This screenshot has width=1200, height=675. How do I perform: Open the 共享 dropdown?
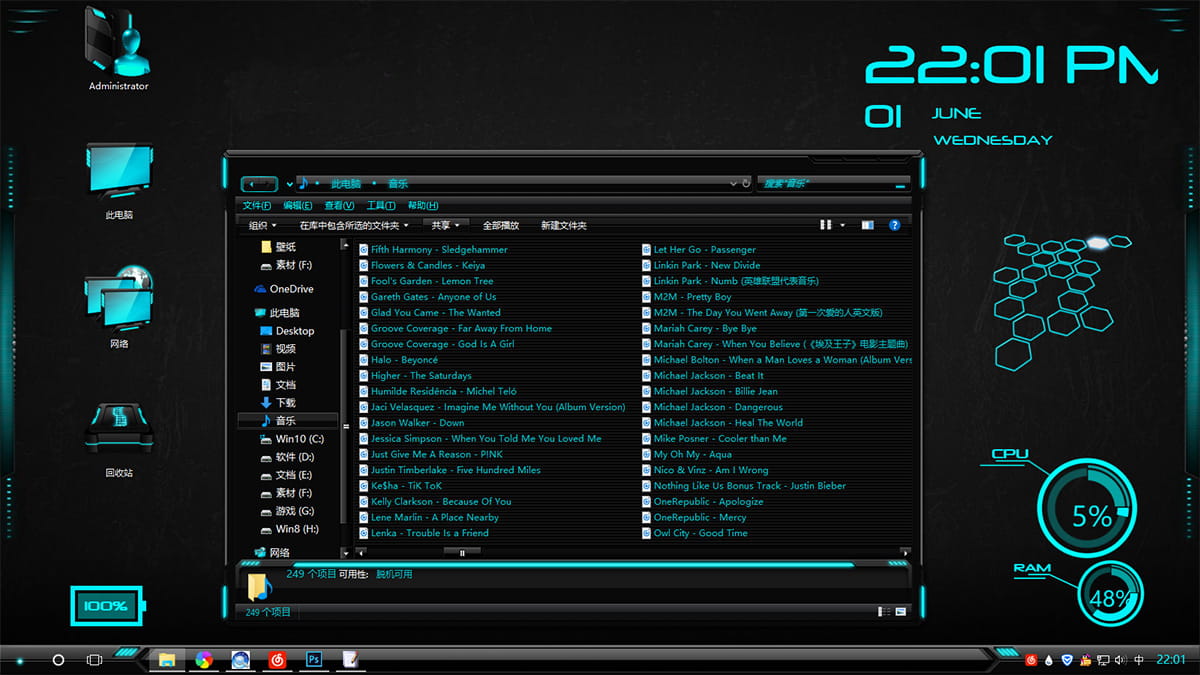point(444,226)
